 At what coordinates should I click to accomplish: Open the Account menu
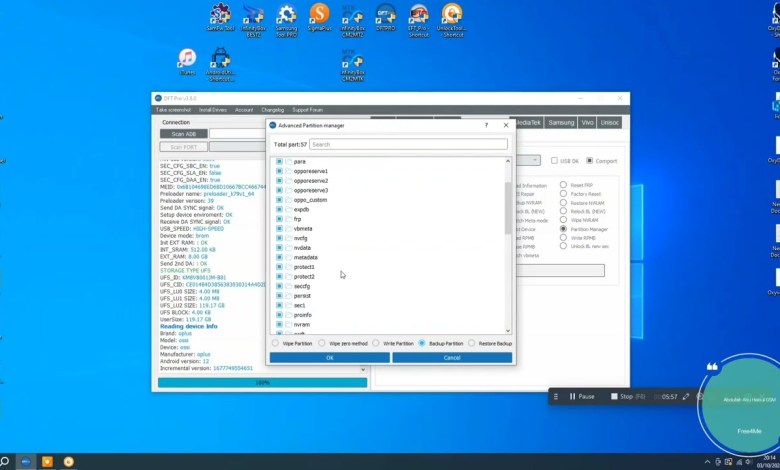pos(244,110)
